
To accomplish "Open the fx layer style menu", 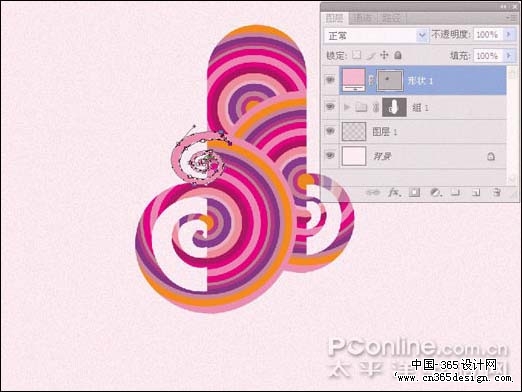I will [394, 192].
